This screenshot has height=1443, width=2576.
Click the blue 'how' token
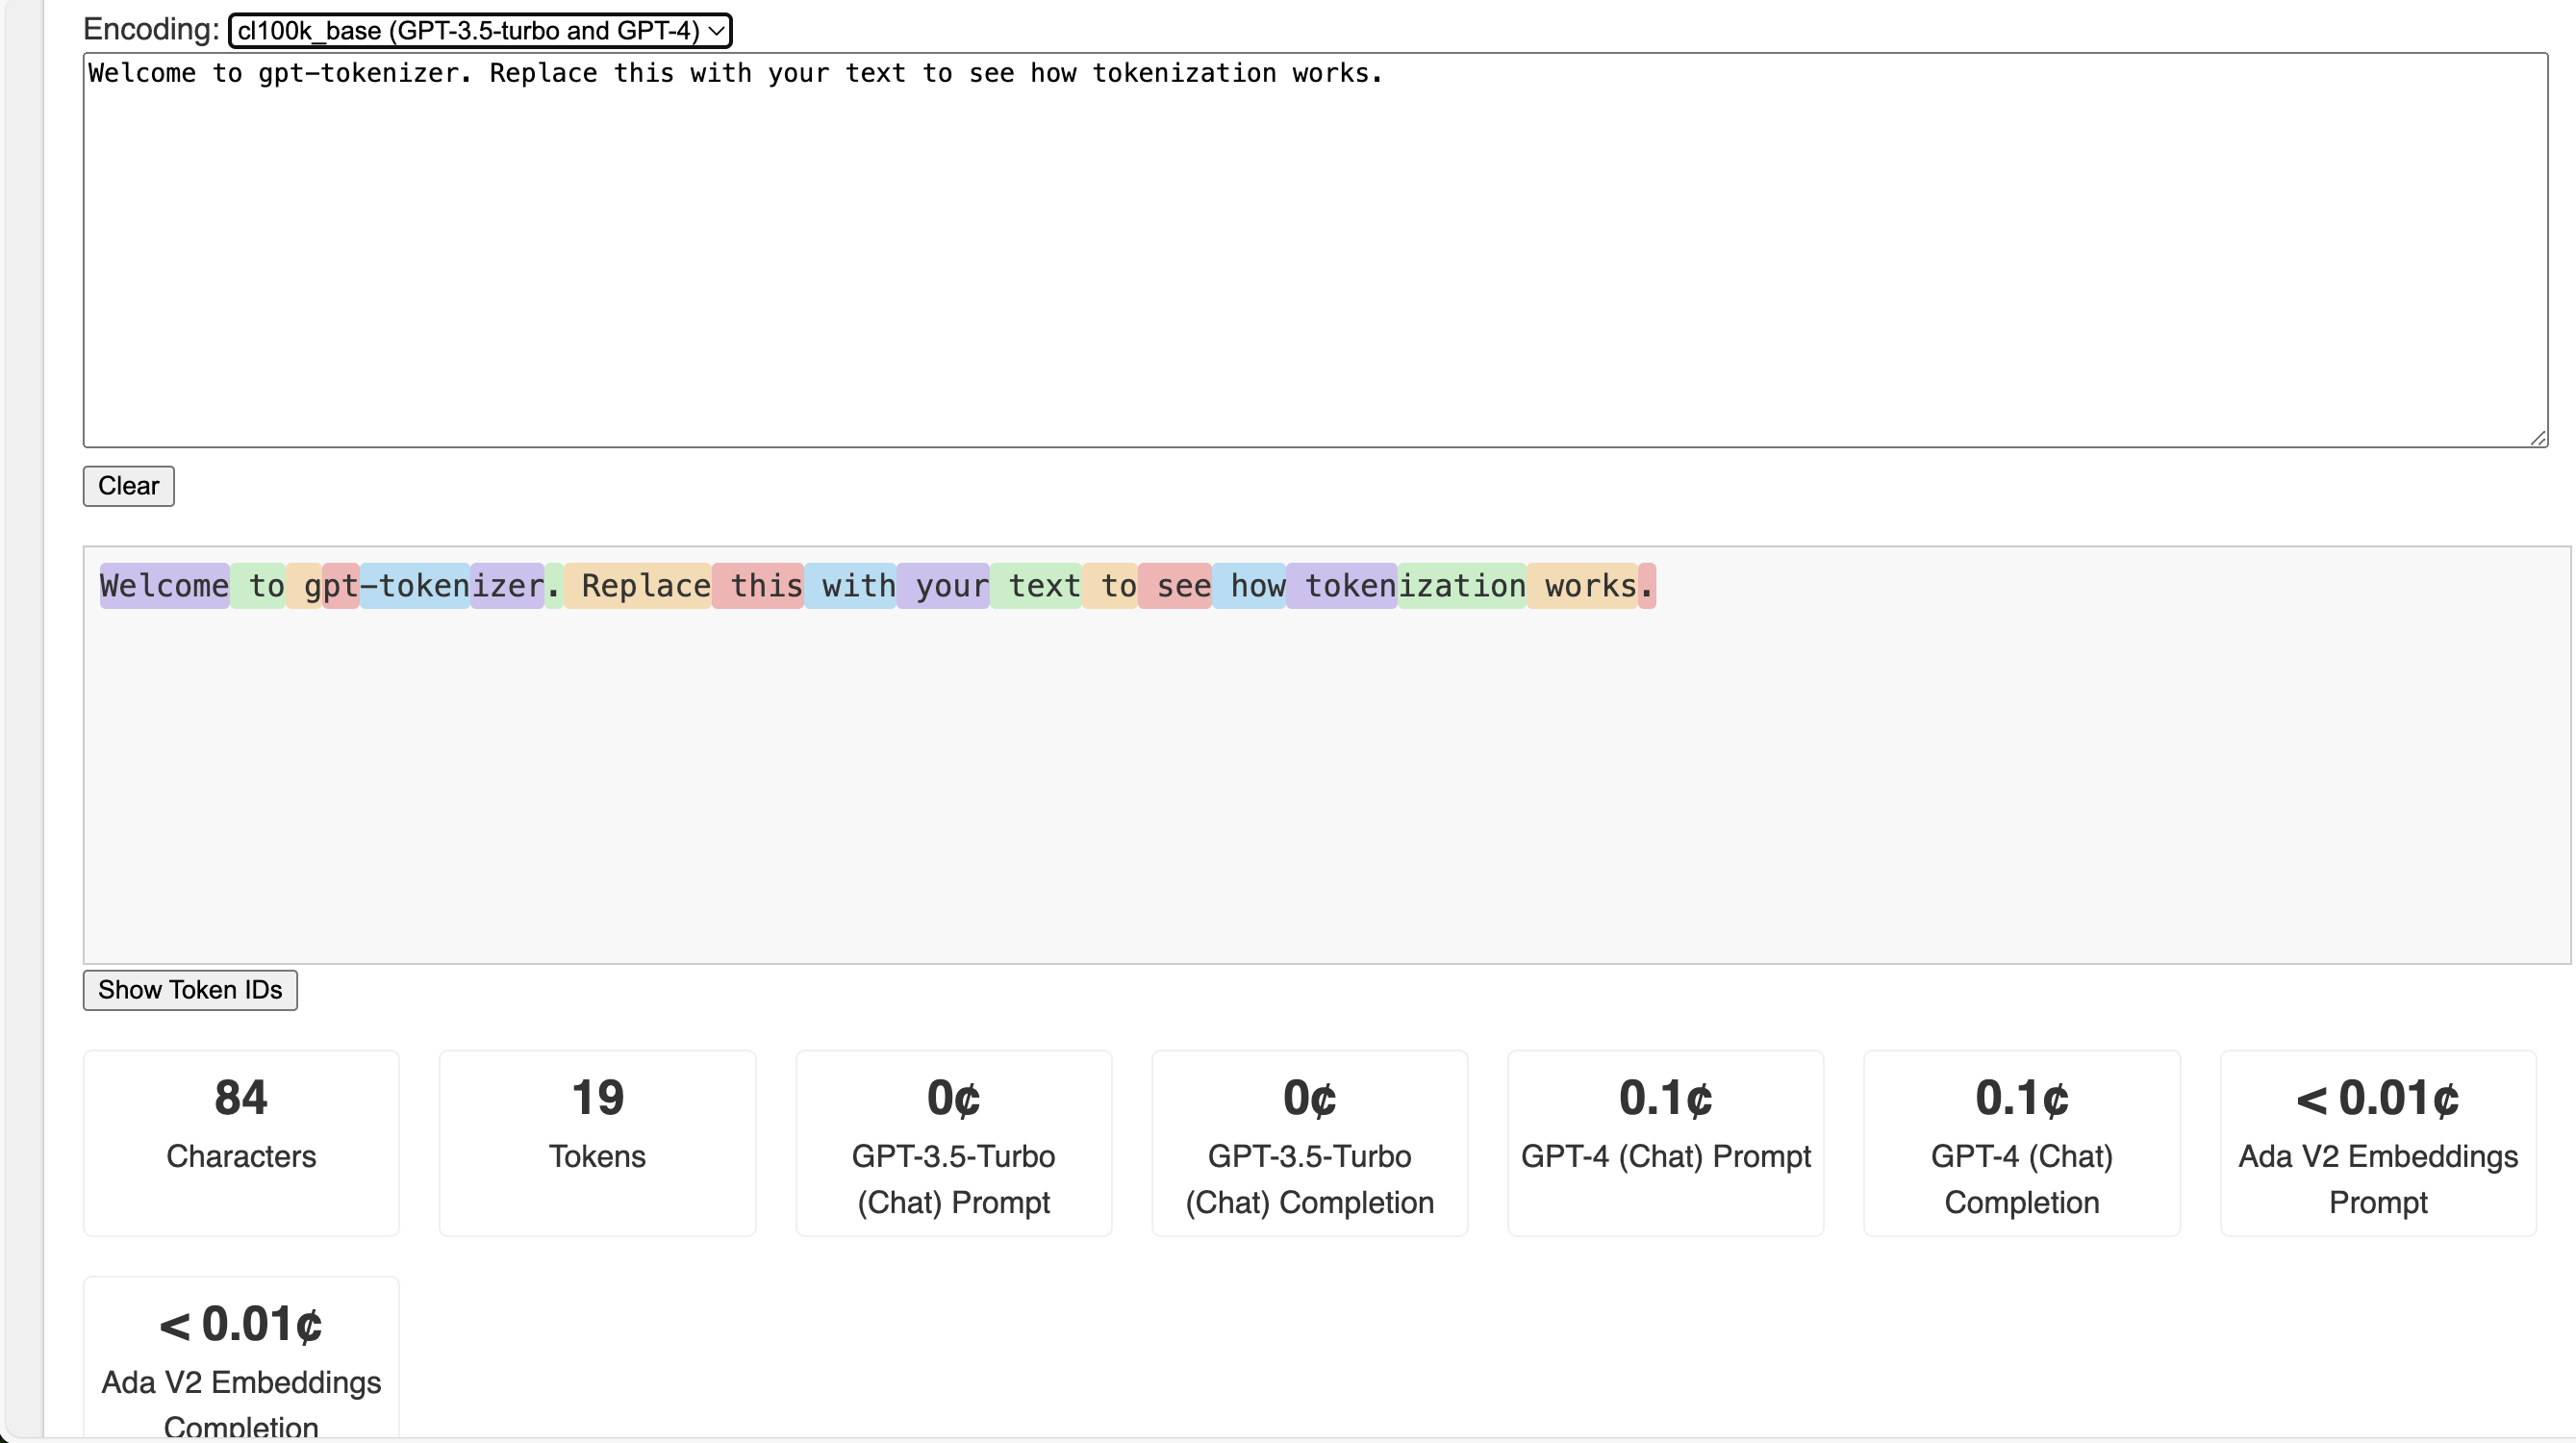tap(1249, 586)
